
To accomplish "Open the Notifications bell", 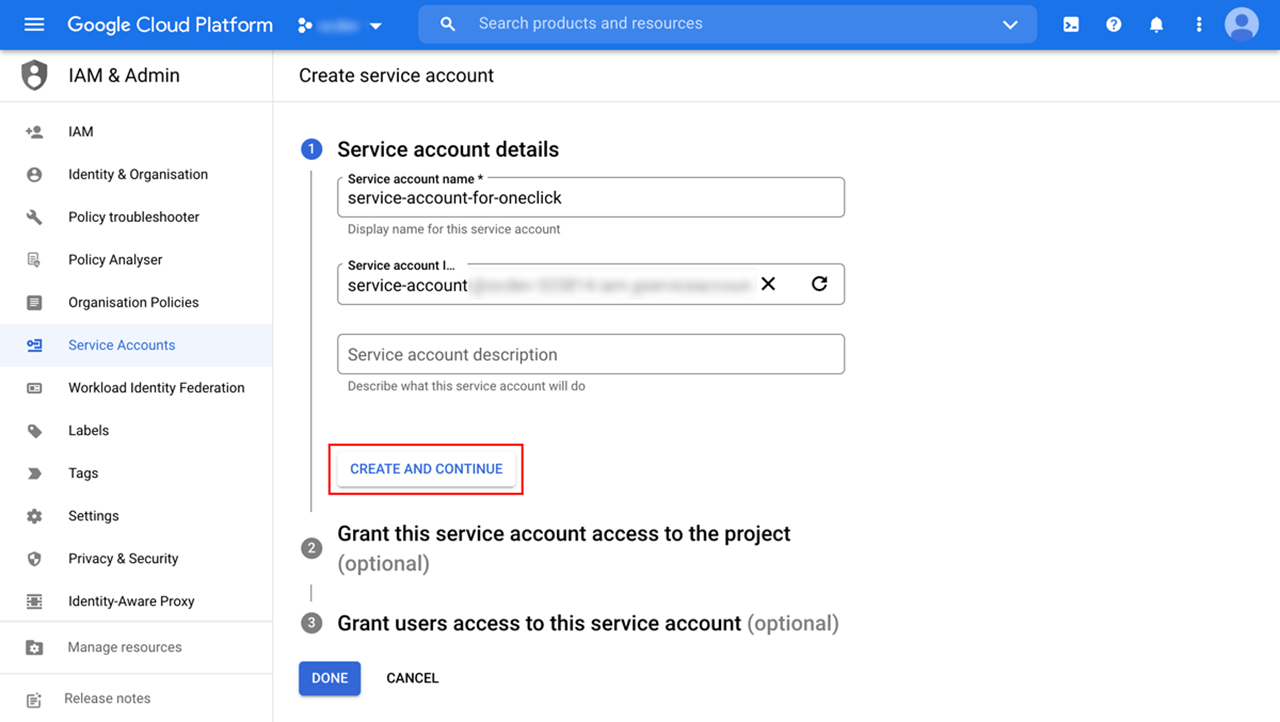I will click(x=1156, y=25).
